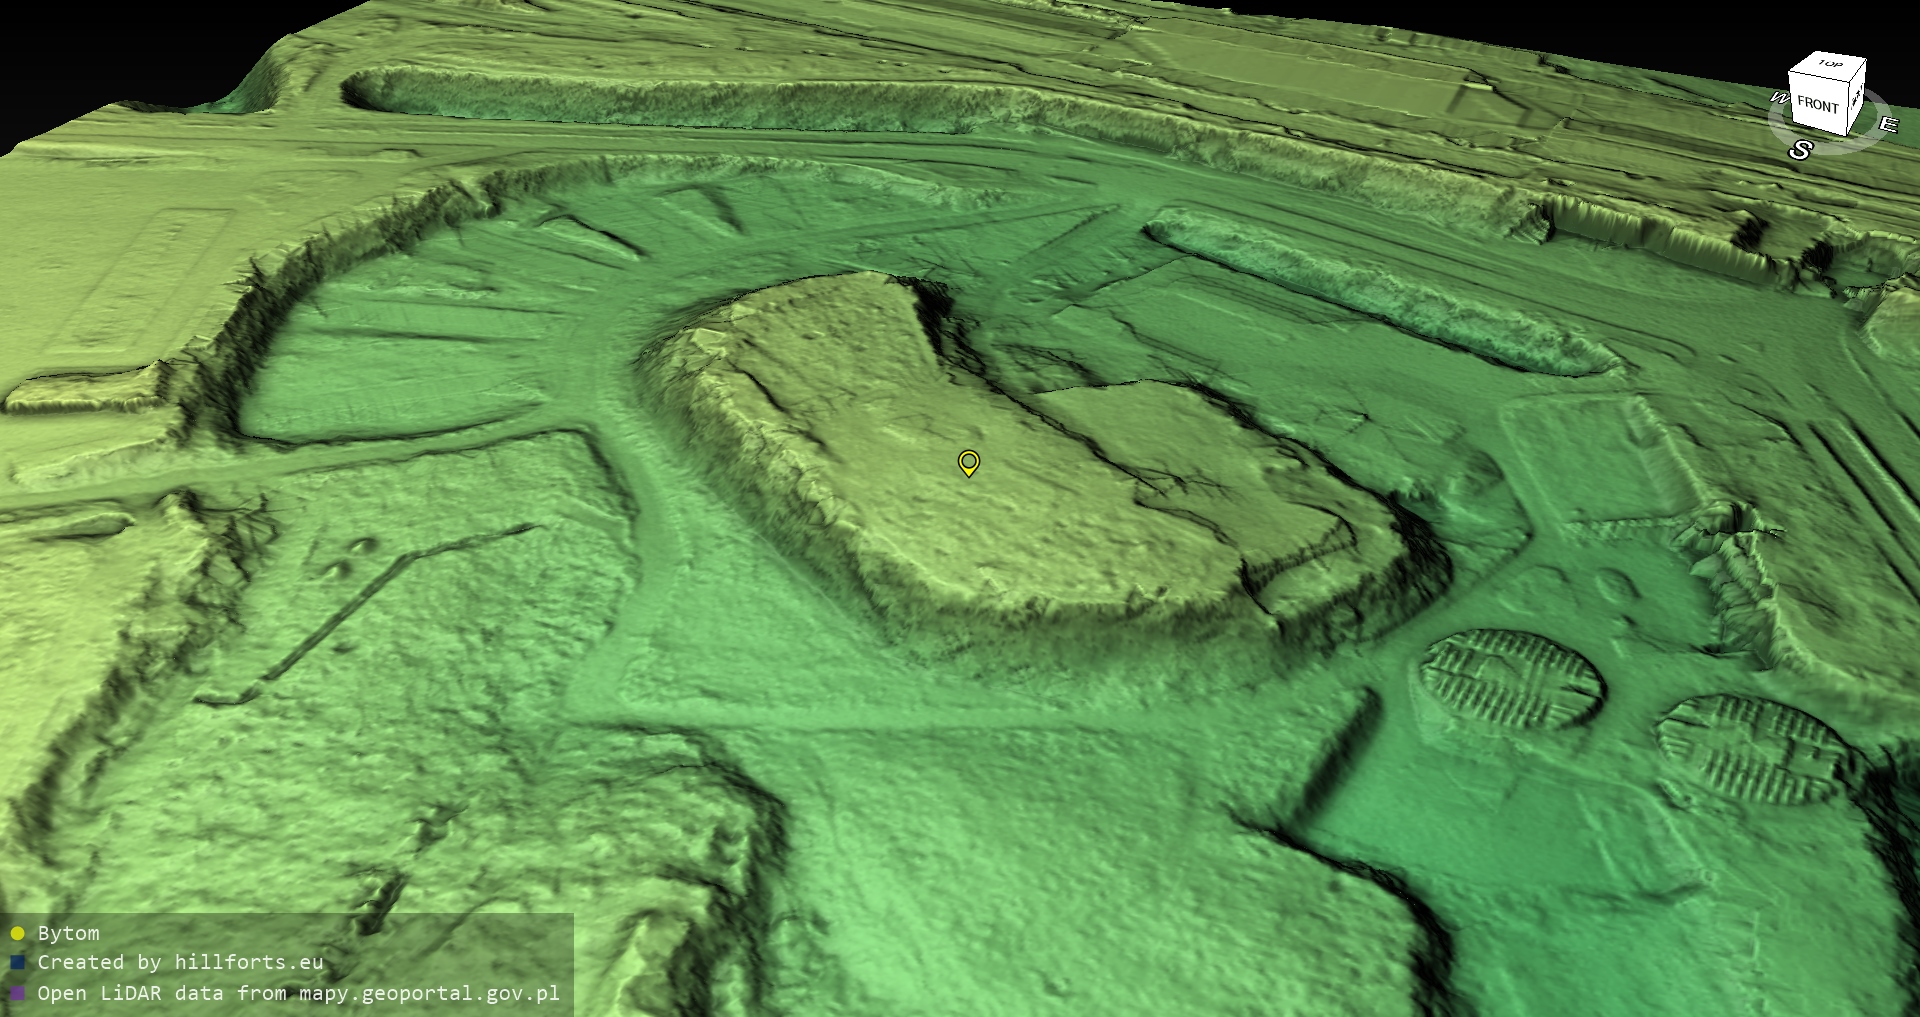Click the right ribbed oval terrain feature

click(1752, 750)
